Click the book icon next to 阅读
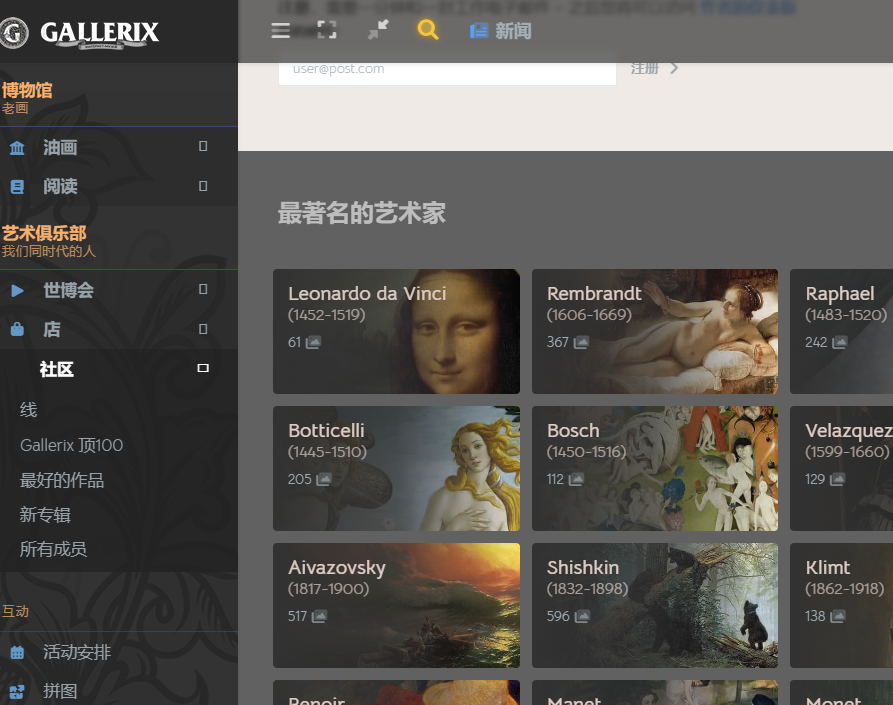893x705 pixels. coord(17,187)
